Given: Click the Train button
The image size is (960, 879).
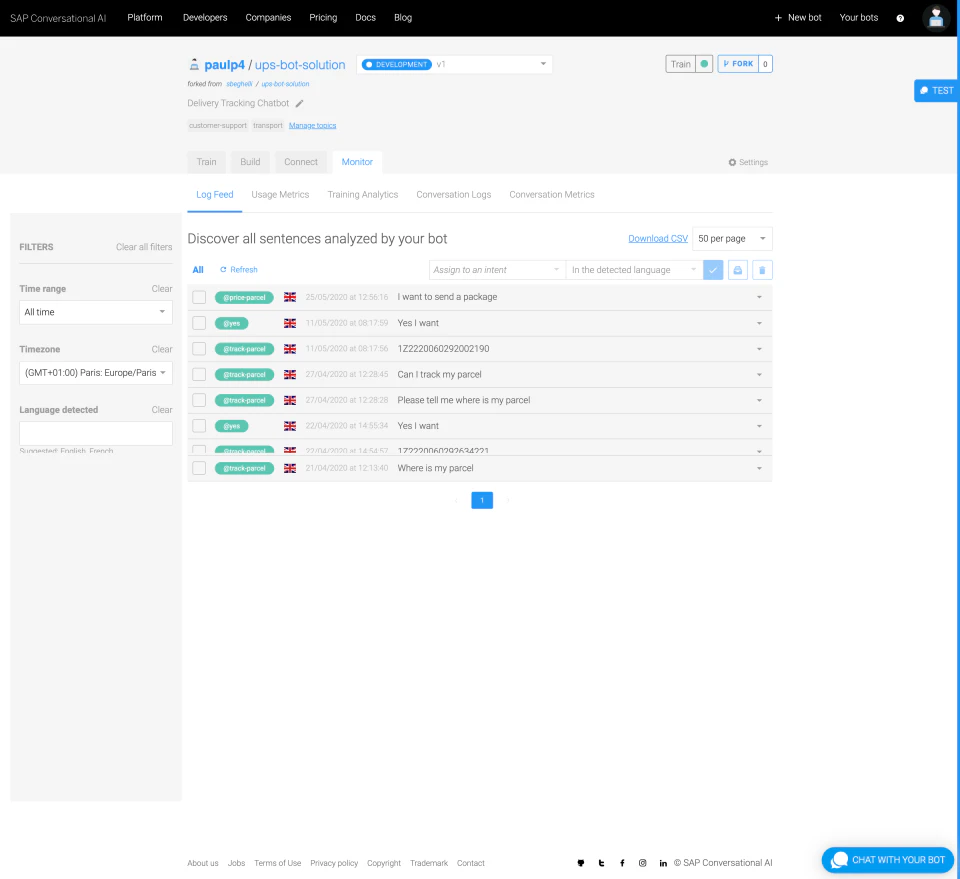Looking at the screenshot, I should (680, 63).
